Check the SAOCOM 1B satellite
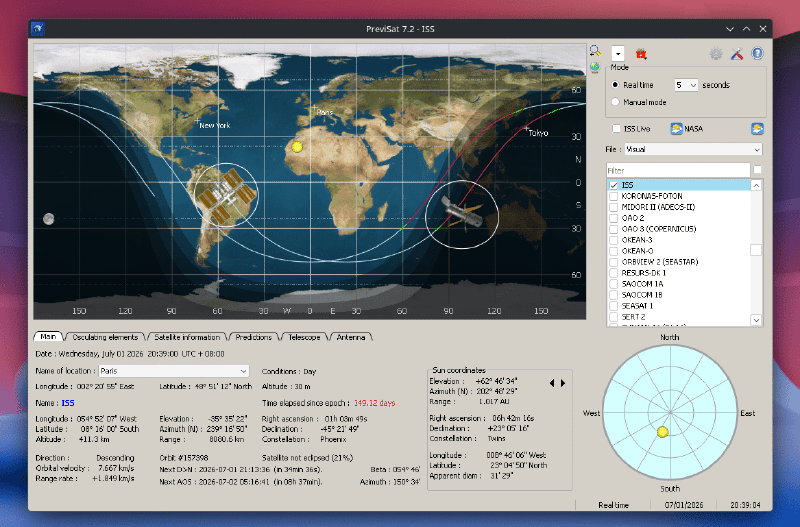The width and height of the screenshot is (800, 527). click(x=614, y=295)
